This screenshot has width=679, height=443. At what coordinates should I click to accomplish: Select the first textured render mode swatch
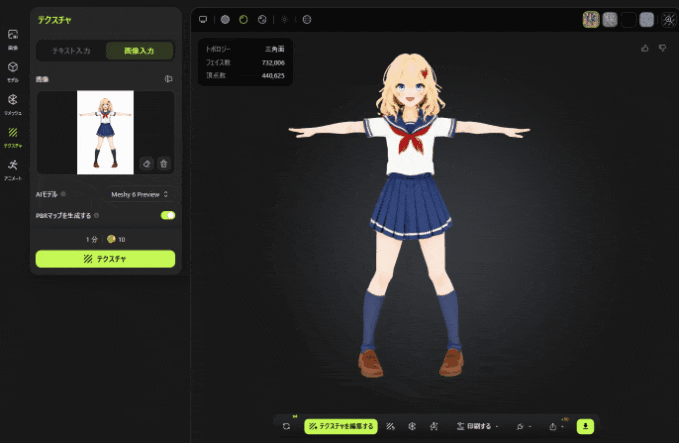[x=591, y=19]
